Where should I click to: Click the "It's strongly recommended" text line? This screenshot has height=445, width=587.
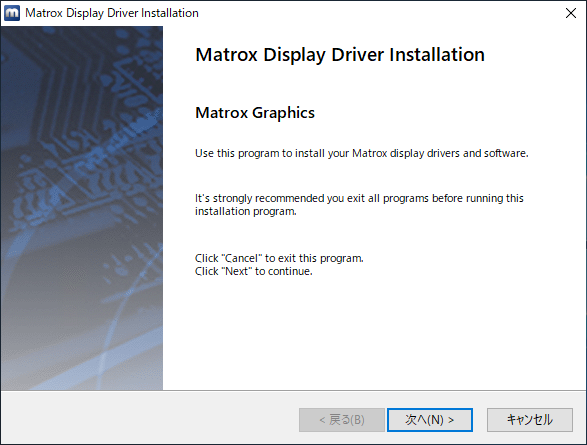pos(359,198)
